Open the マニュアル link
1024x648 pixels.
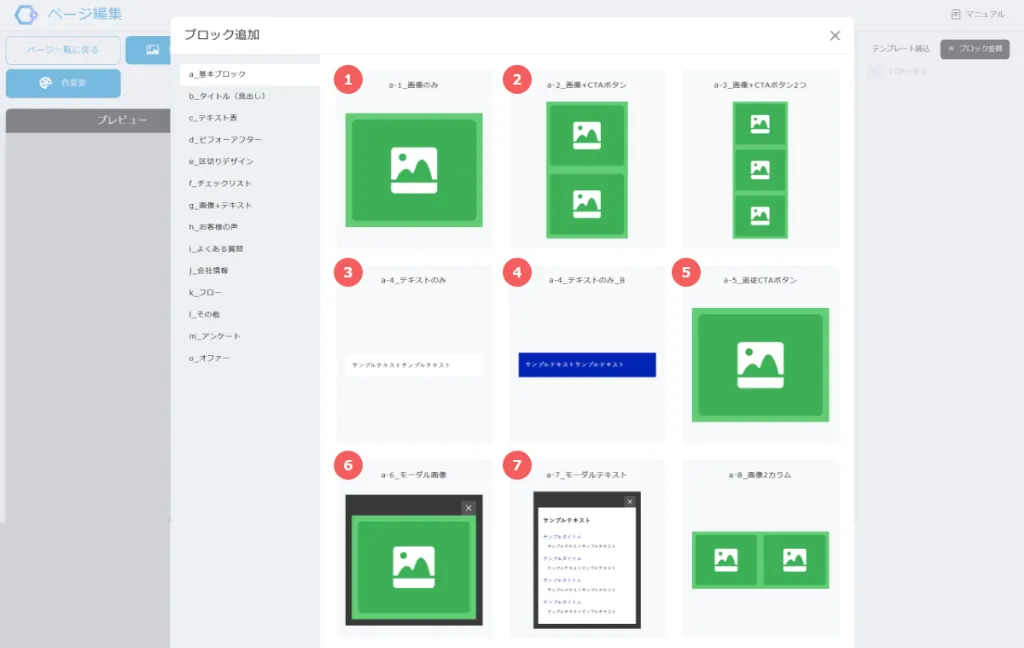point(978,14)
